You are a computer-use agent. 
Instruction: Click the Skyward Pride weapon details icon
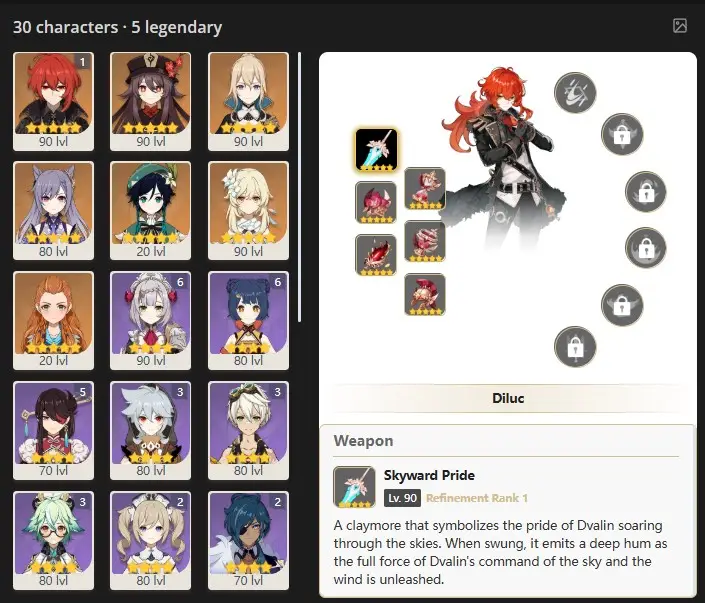click(354, 487)
